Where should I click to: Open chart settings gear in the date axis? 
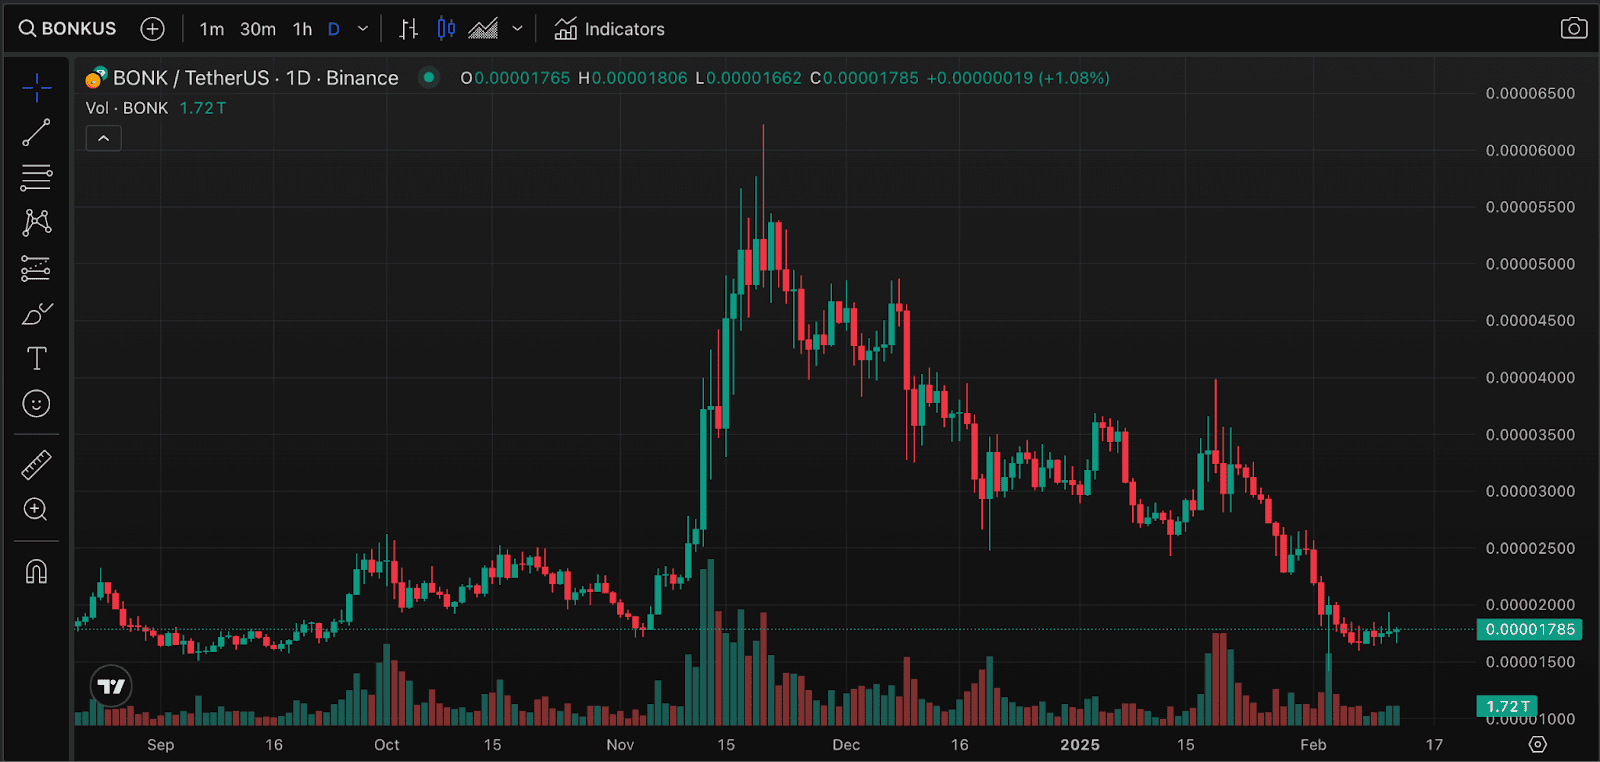[1538, 744]
